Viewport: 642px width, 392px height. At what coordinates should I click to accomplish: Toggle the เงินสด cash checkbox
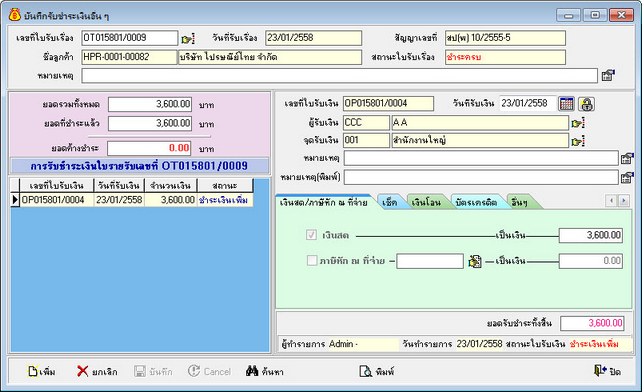(312, 235)
